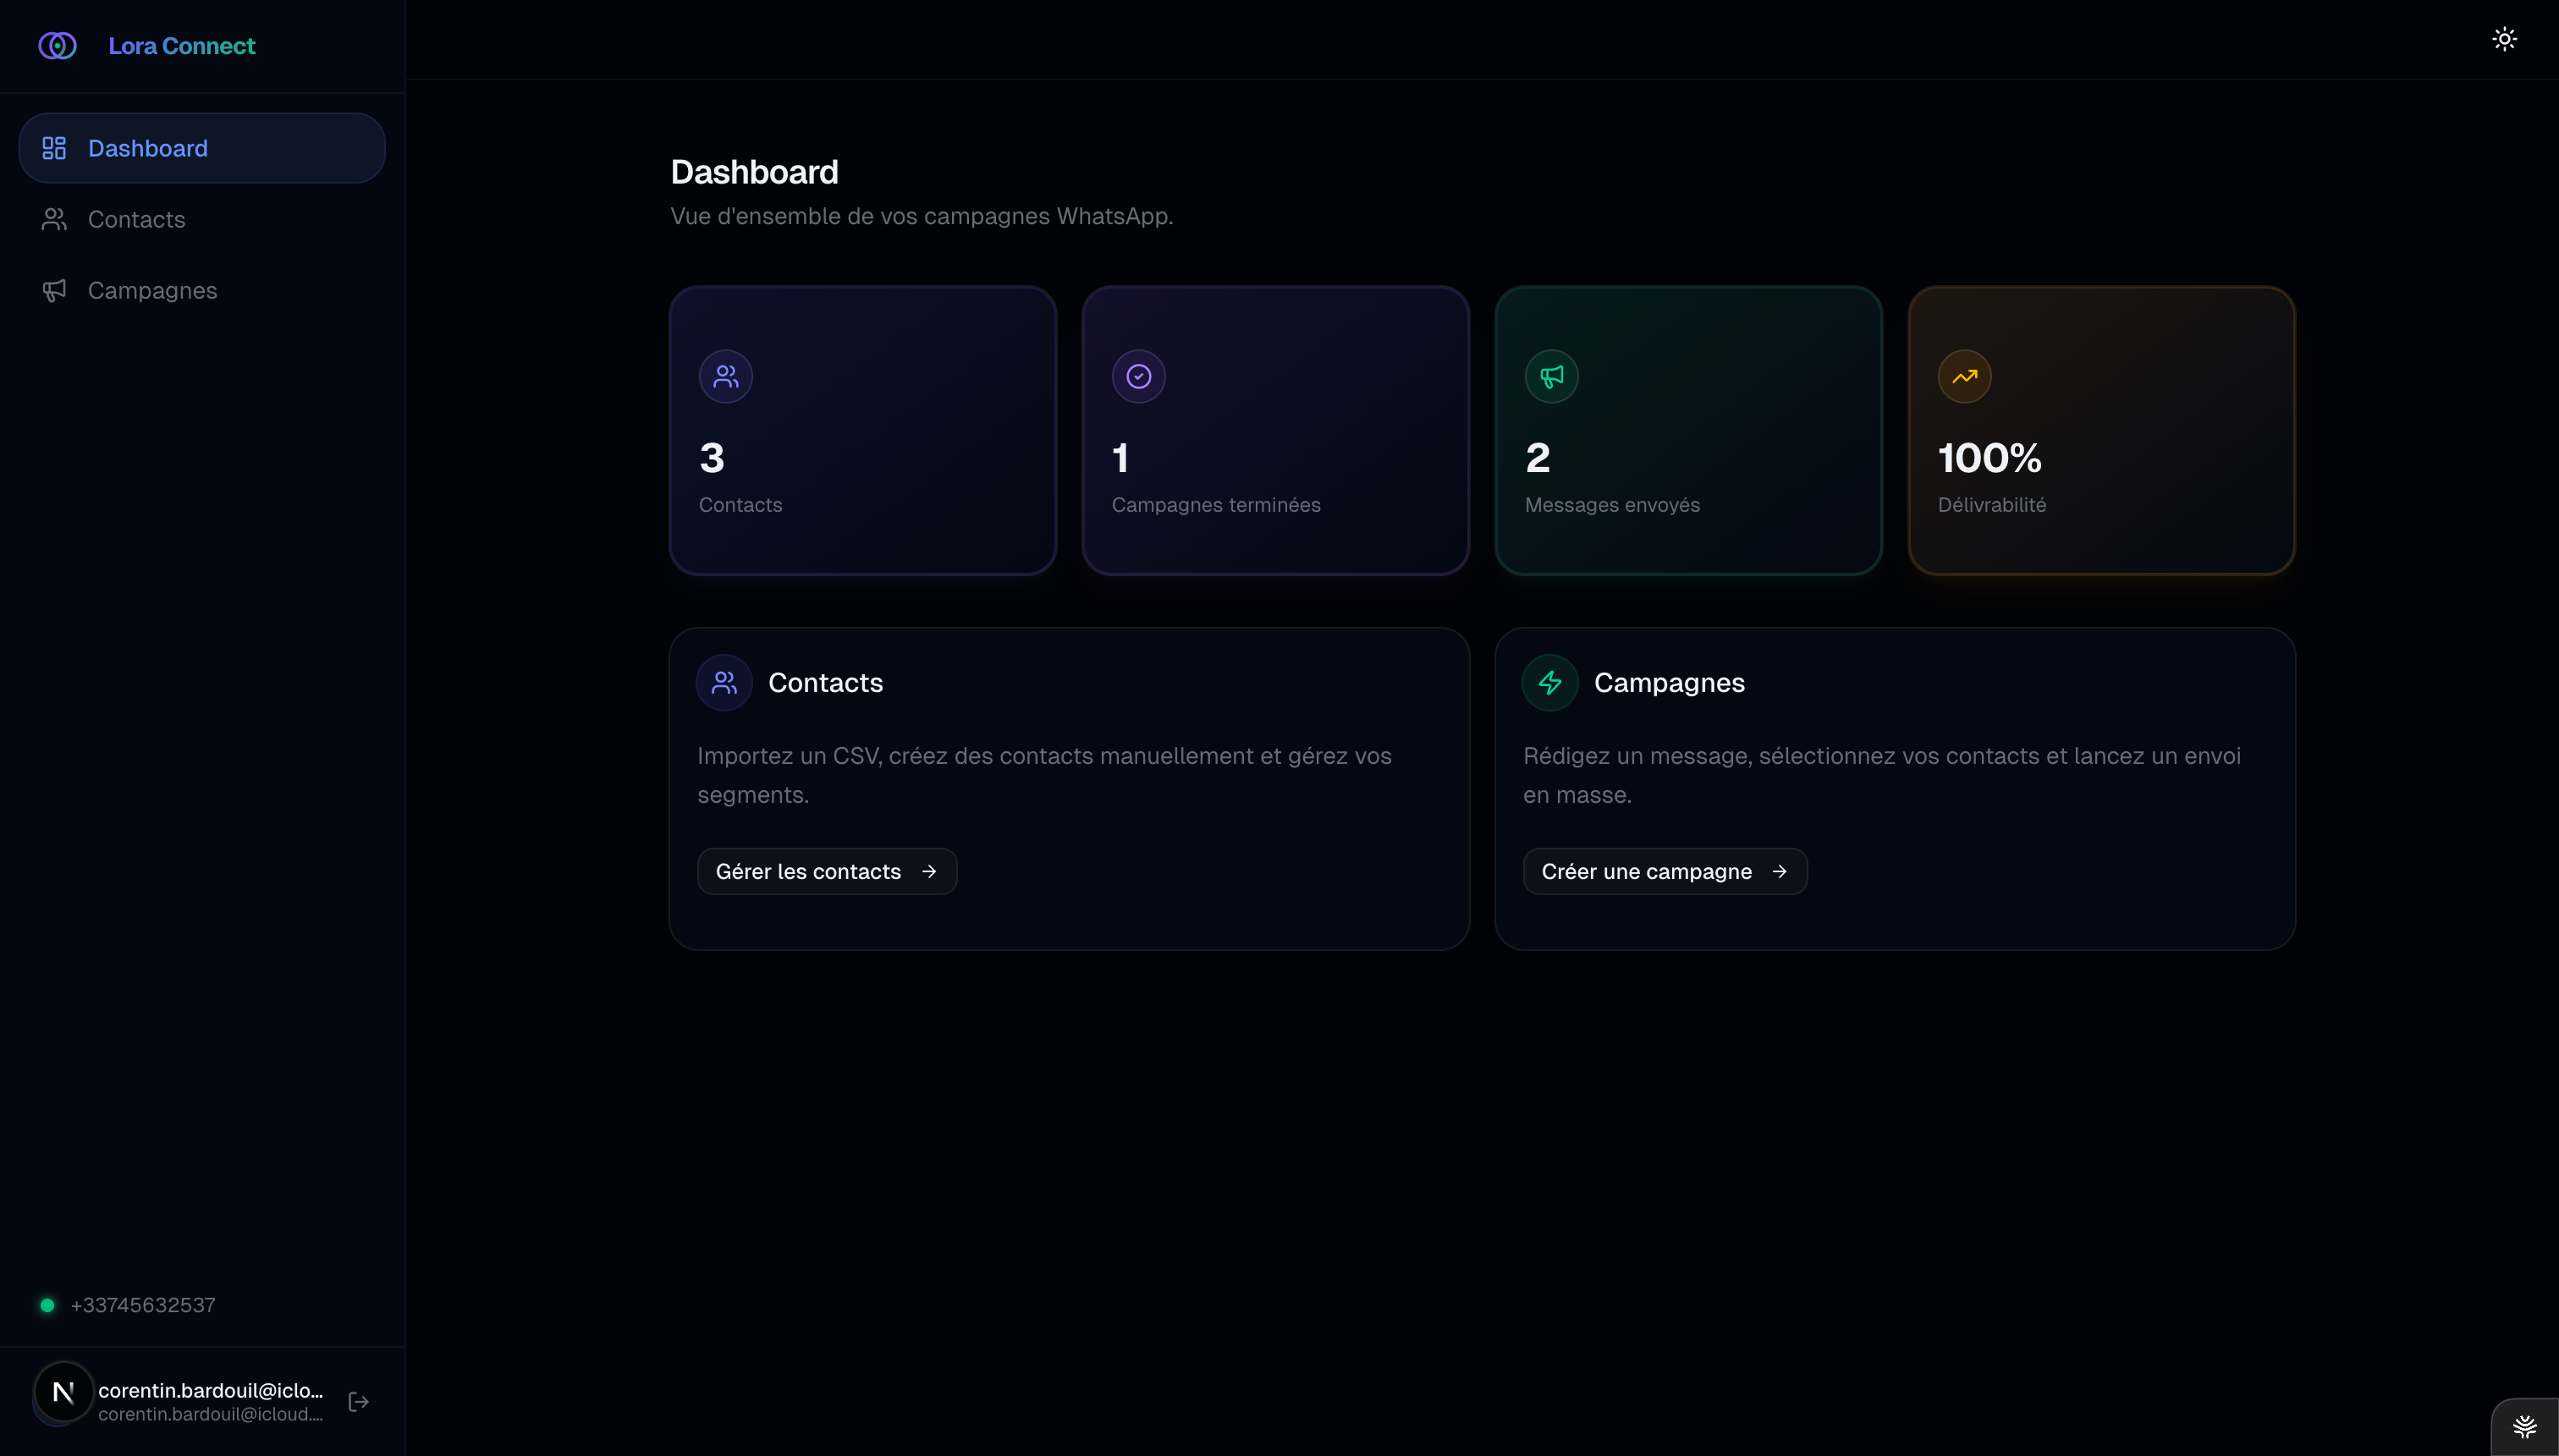The height and width of the screenshot is (1456, 2559).
Task: Click the Rédigez un message description text
Action: pyautogui.click(x=1881, y=775)
